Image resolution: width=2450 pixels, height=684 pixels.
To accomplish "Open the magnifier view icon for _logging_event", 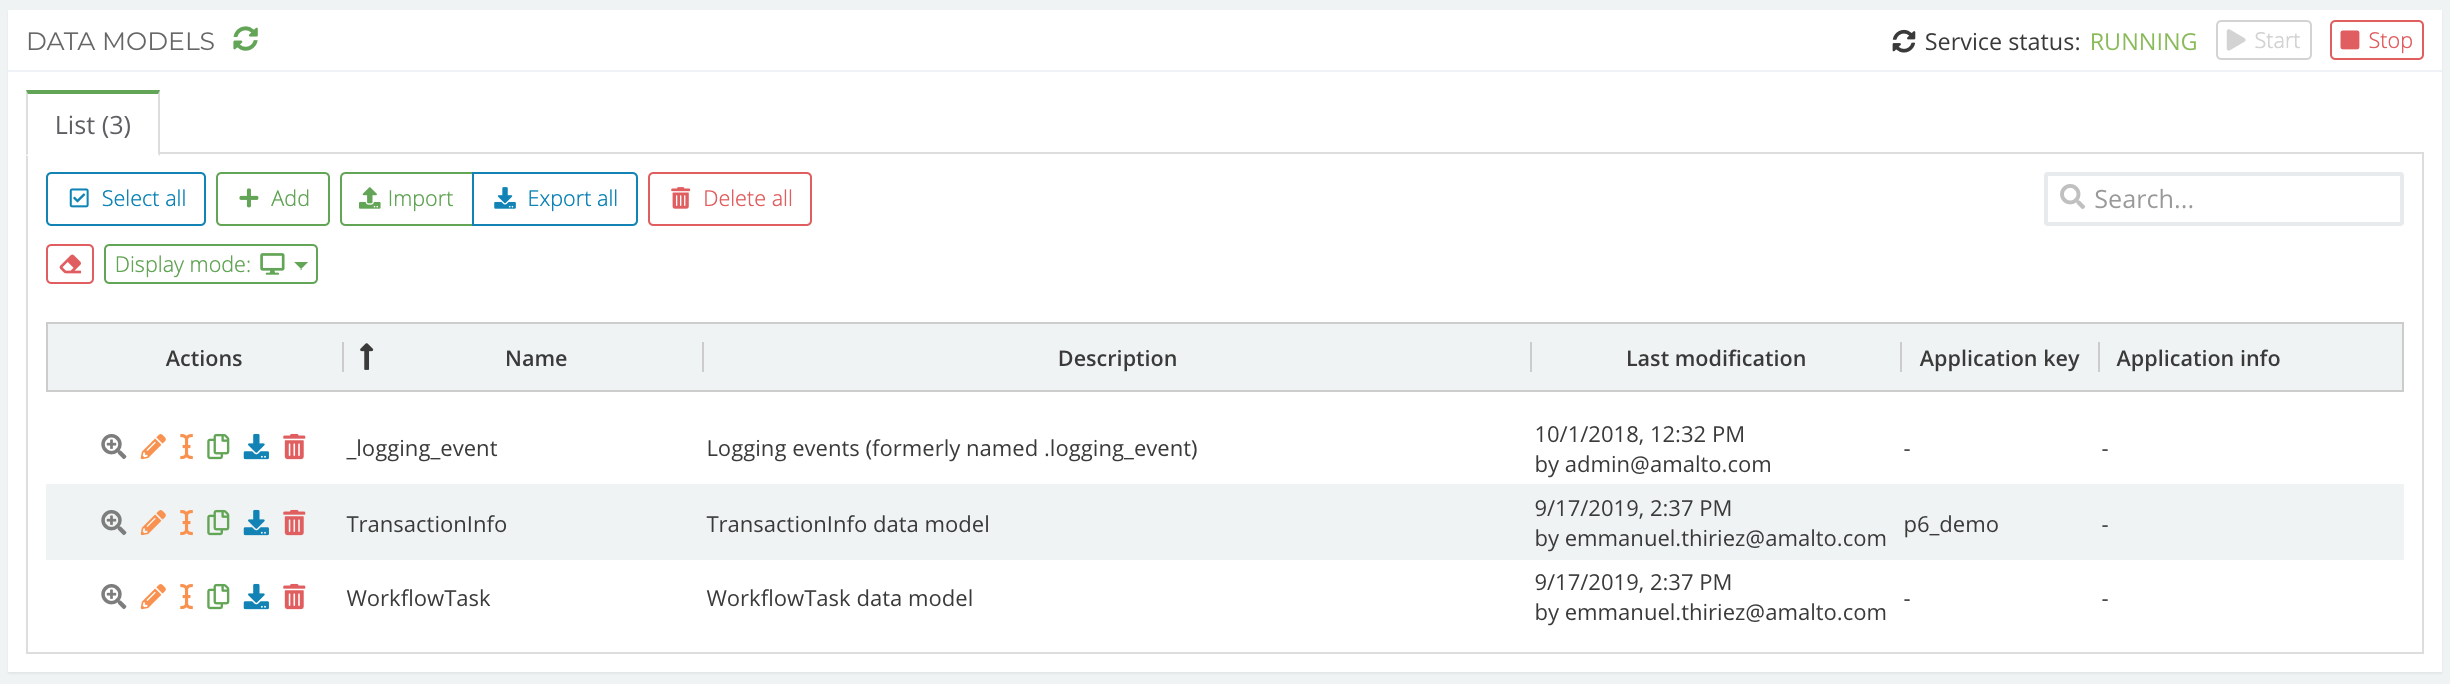I will [112, 448].
